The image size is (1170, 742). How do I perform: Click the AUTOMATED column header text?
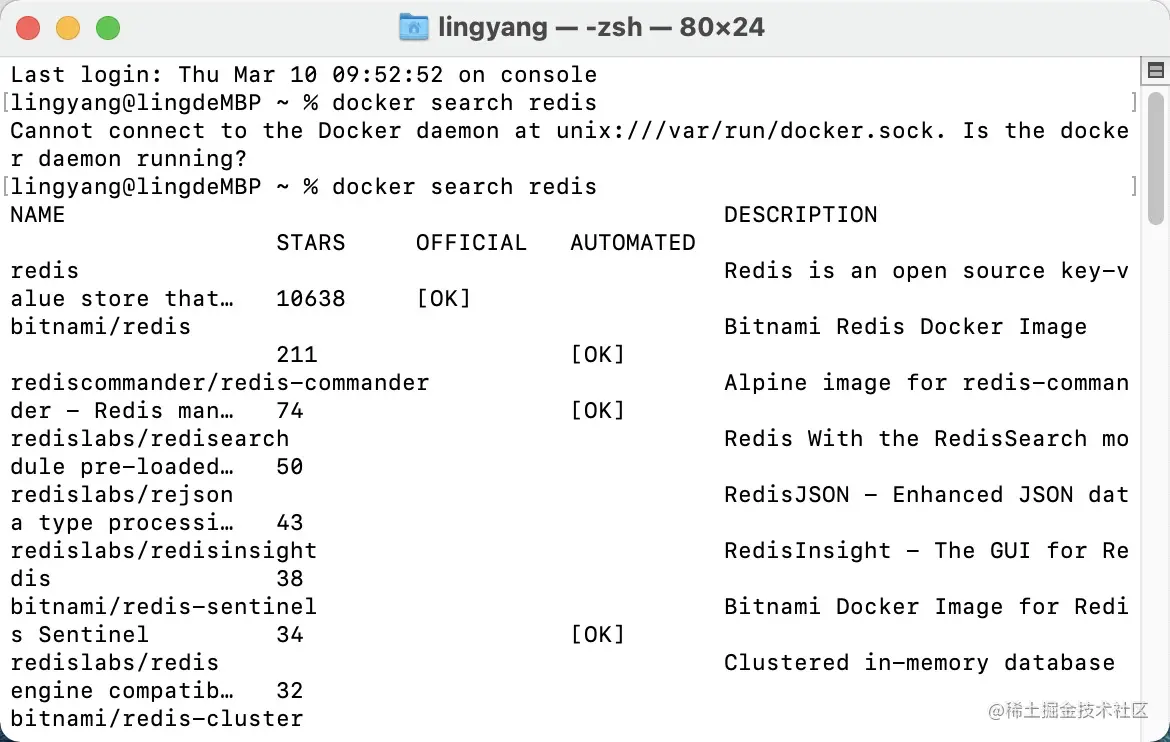632,243
